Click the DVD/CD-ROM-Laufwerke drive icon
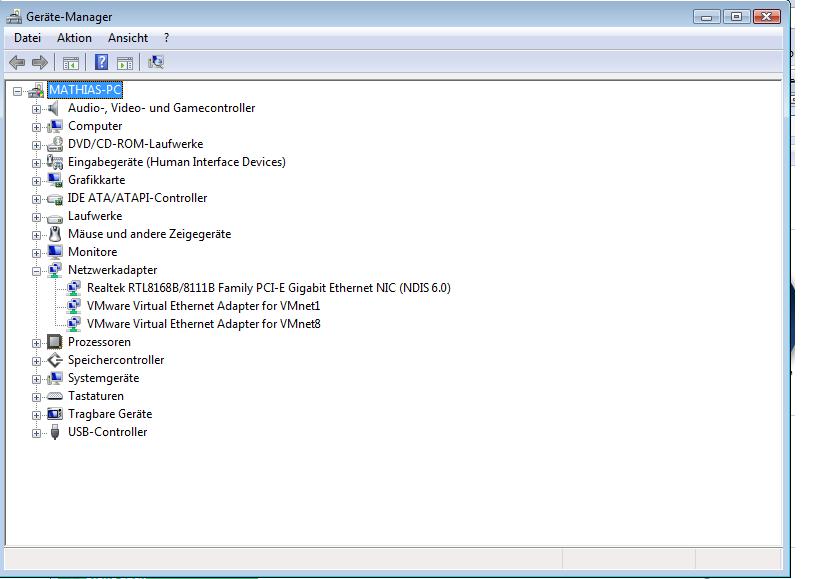 55,144
